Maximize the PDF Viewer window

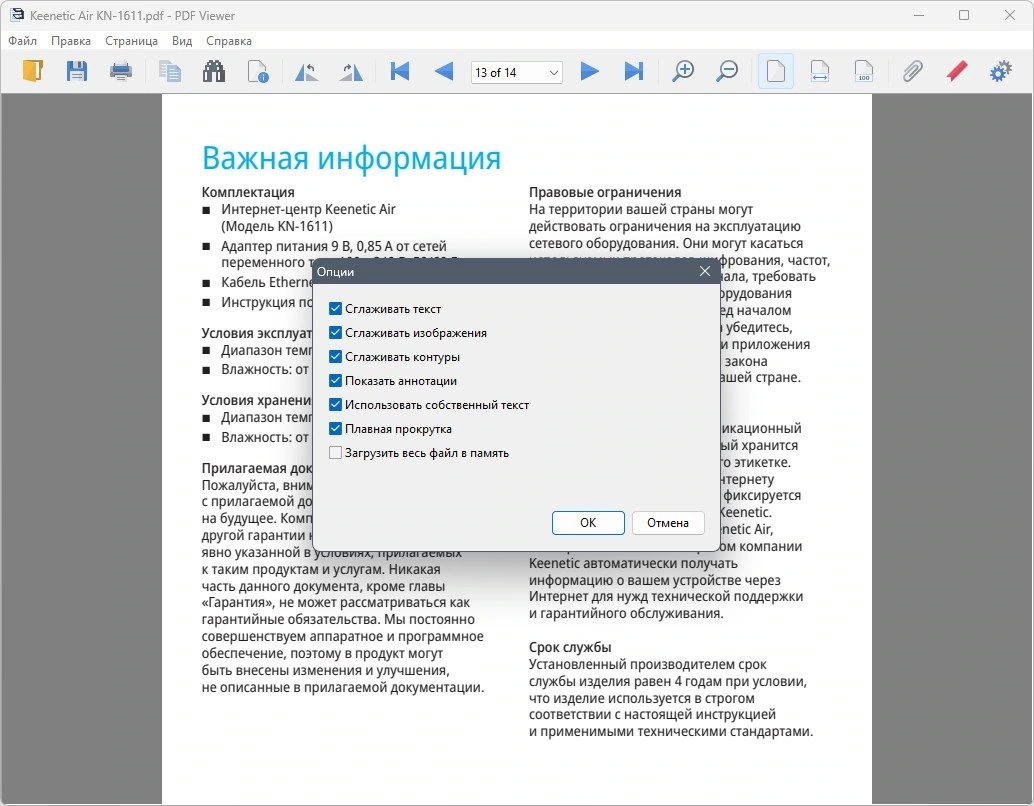(x=964, y=15)
